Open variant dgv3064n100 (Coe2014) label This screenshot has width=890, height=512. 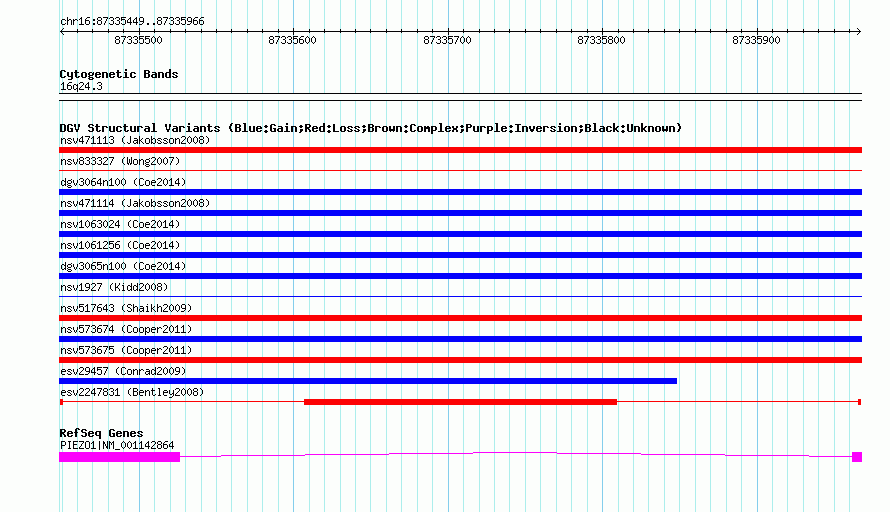[x=123, y=182]
